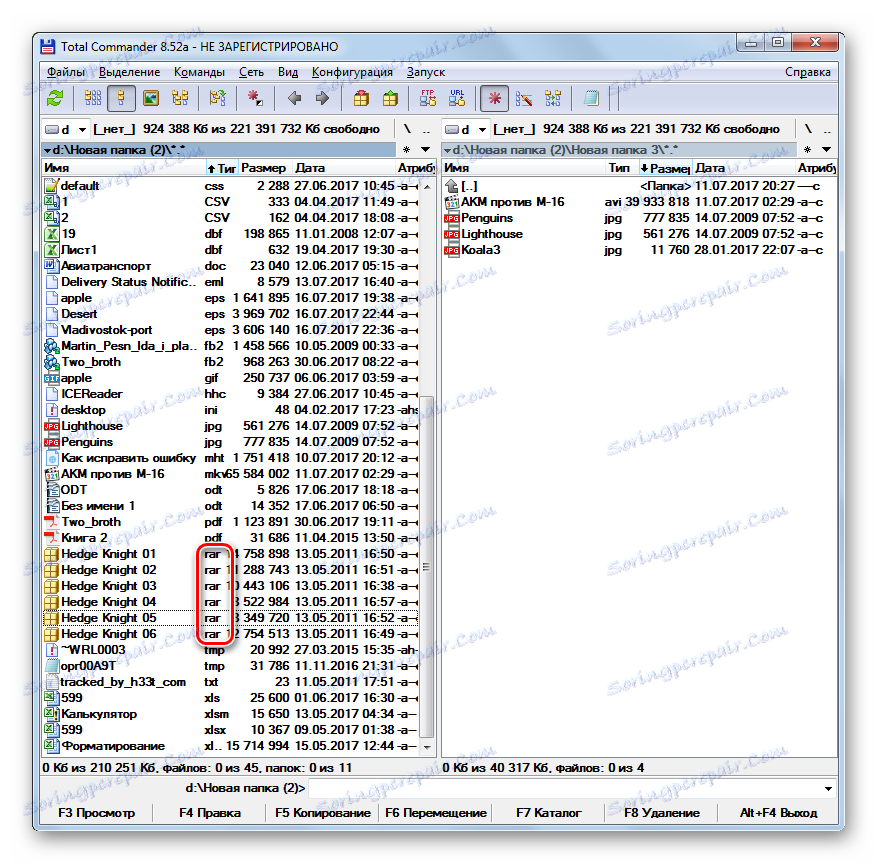Open FTP connection via FTP icon
Image resolution: width=878 pixels, height=864 pixels.
(x=428, y=99)
